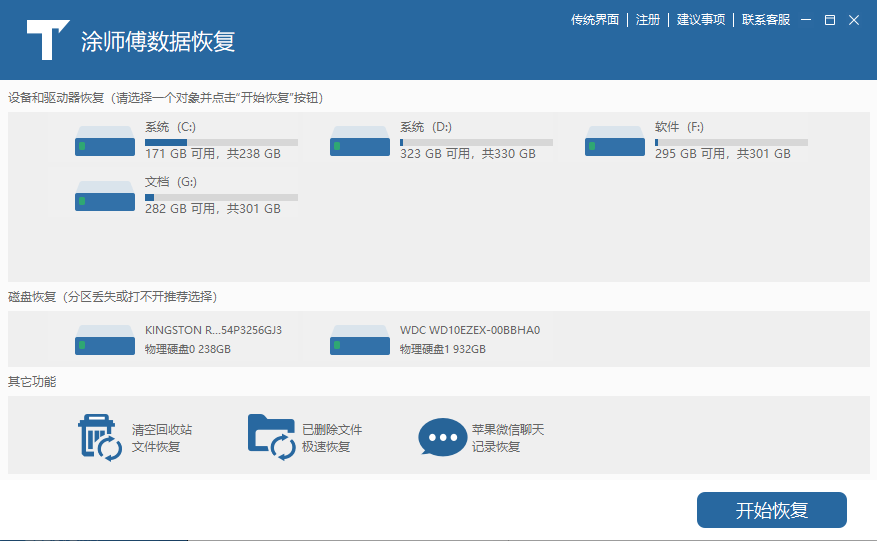Open the 注册 link

(x=648, y=20)
